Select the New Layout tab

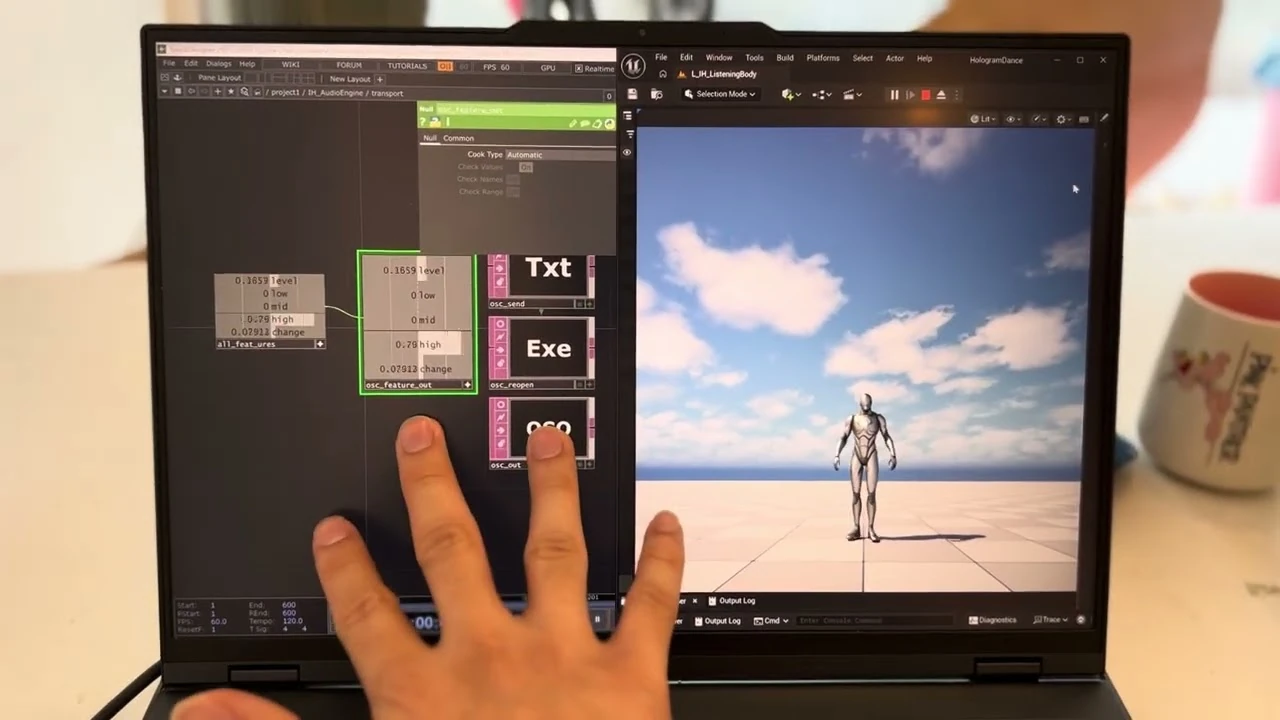[x=350, y=79]
